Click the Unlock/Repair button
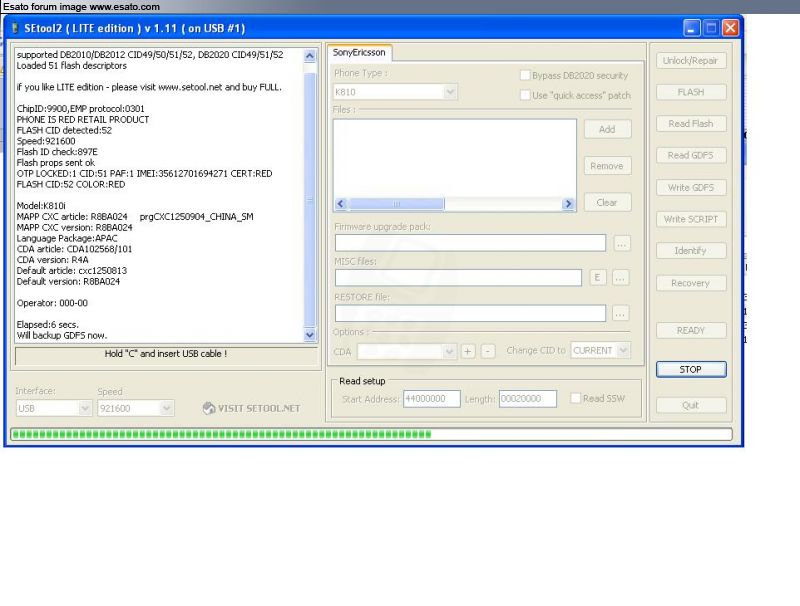Image resolution: width=800 pixels, height=606 pixels. (x=690, y=61)
